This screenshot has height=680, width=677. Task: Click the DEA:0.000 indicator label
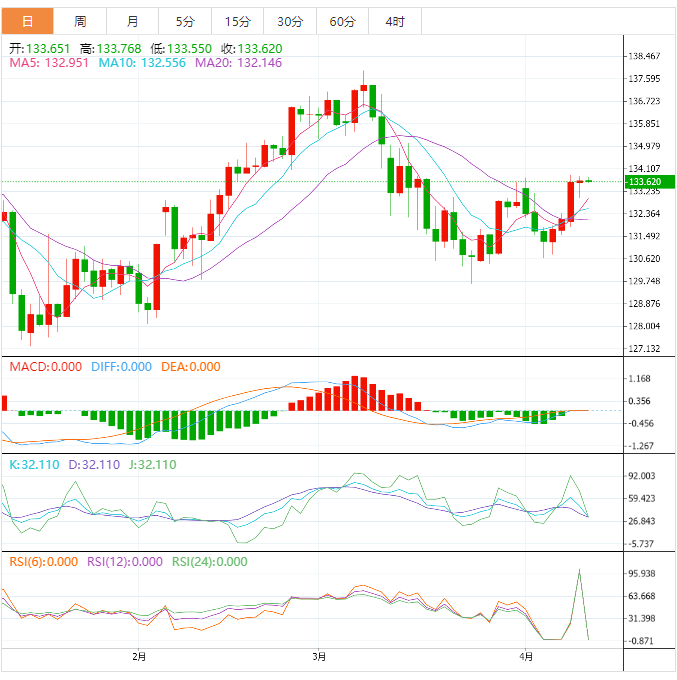[x=191, y=367]
